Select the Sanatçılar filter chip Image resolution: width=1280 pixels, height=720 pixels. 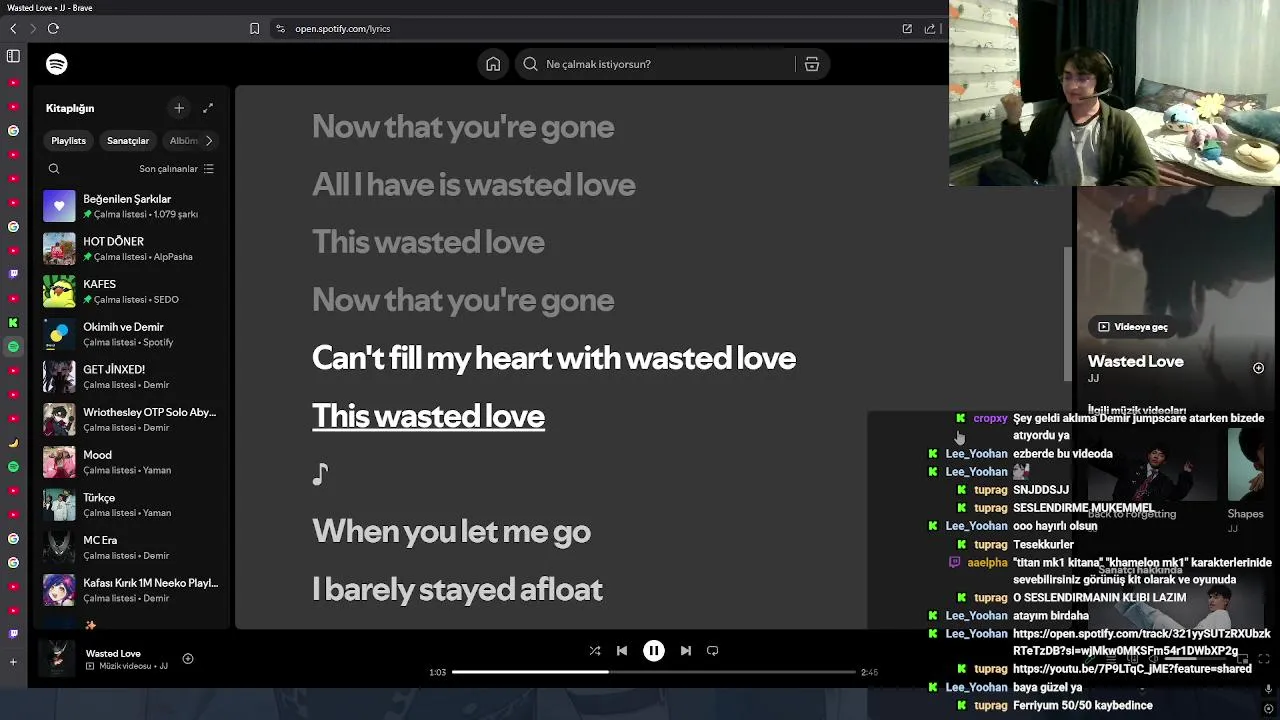pyautogui.click(x=128, y=141)
